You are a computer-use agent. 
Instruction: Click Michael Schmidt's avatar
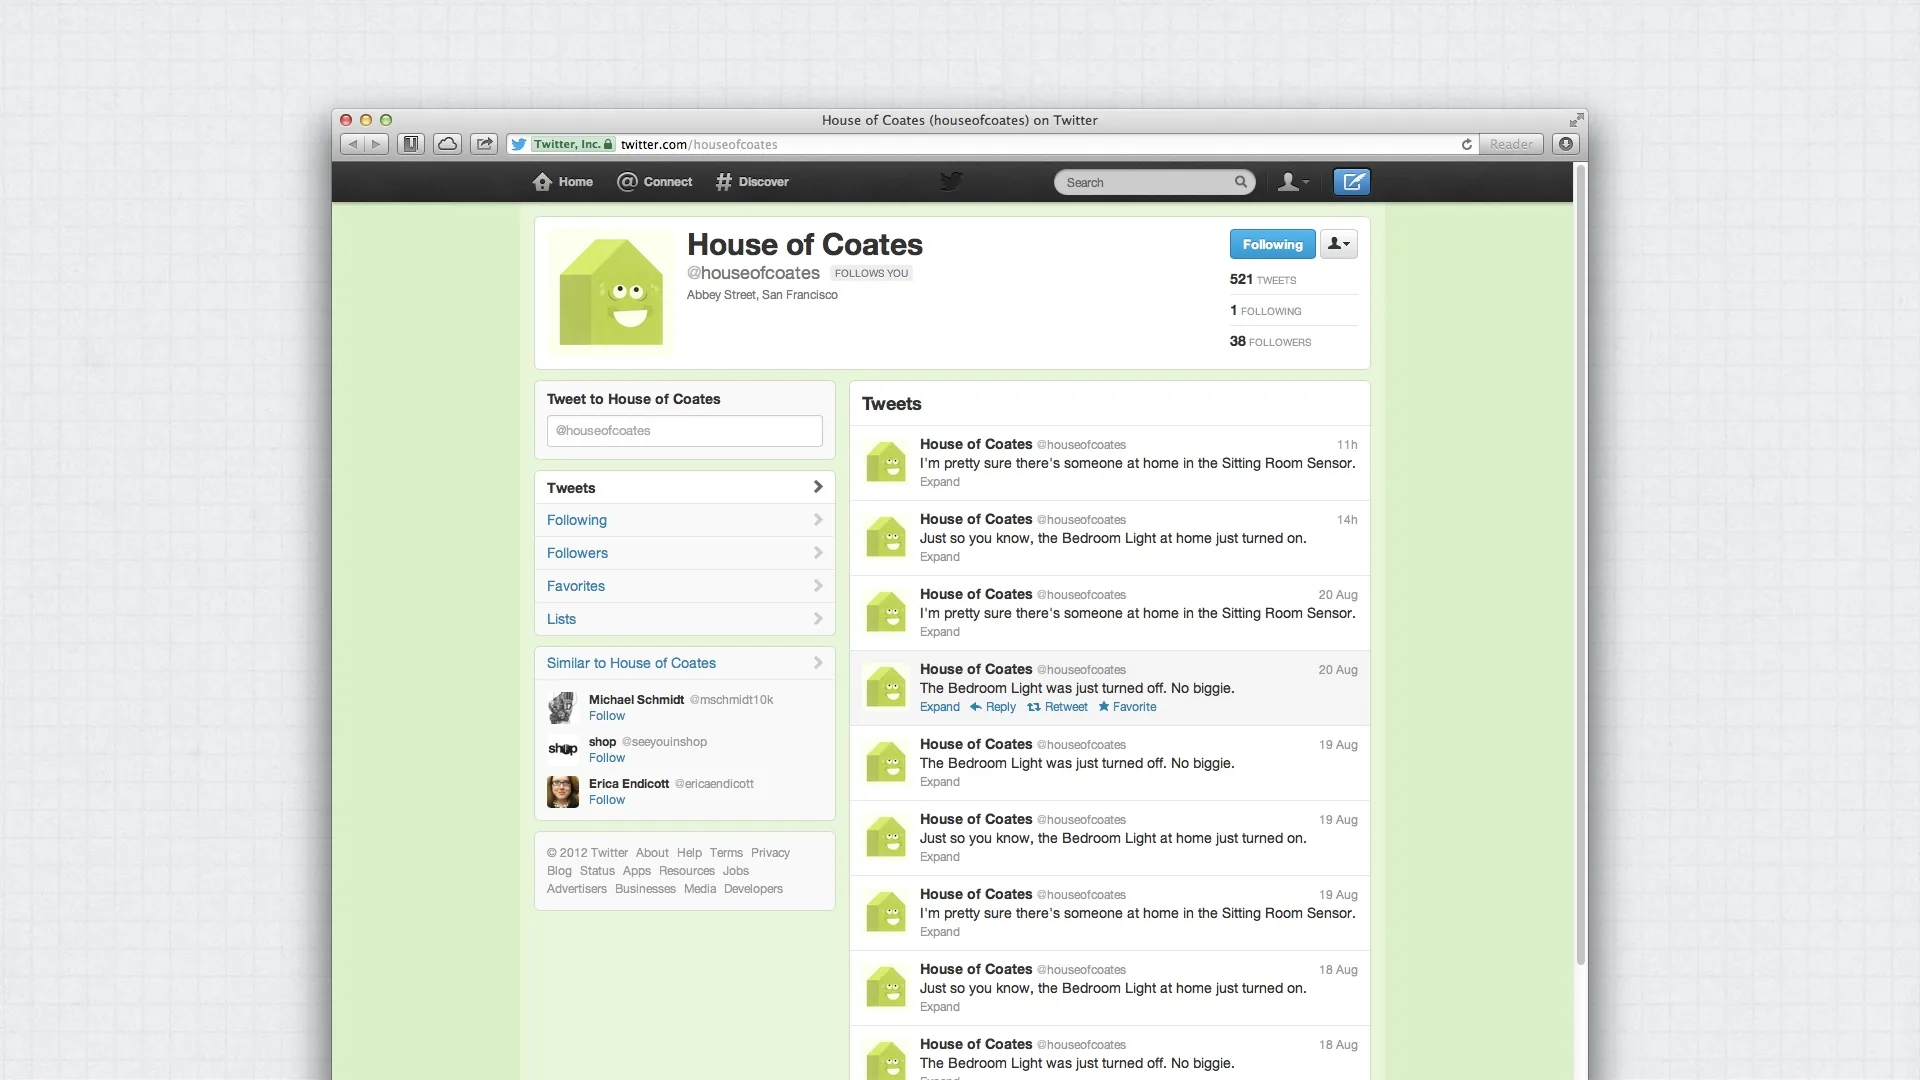click(x=563, y=708)
